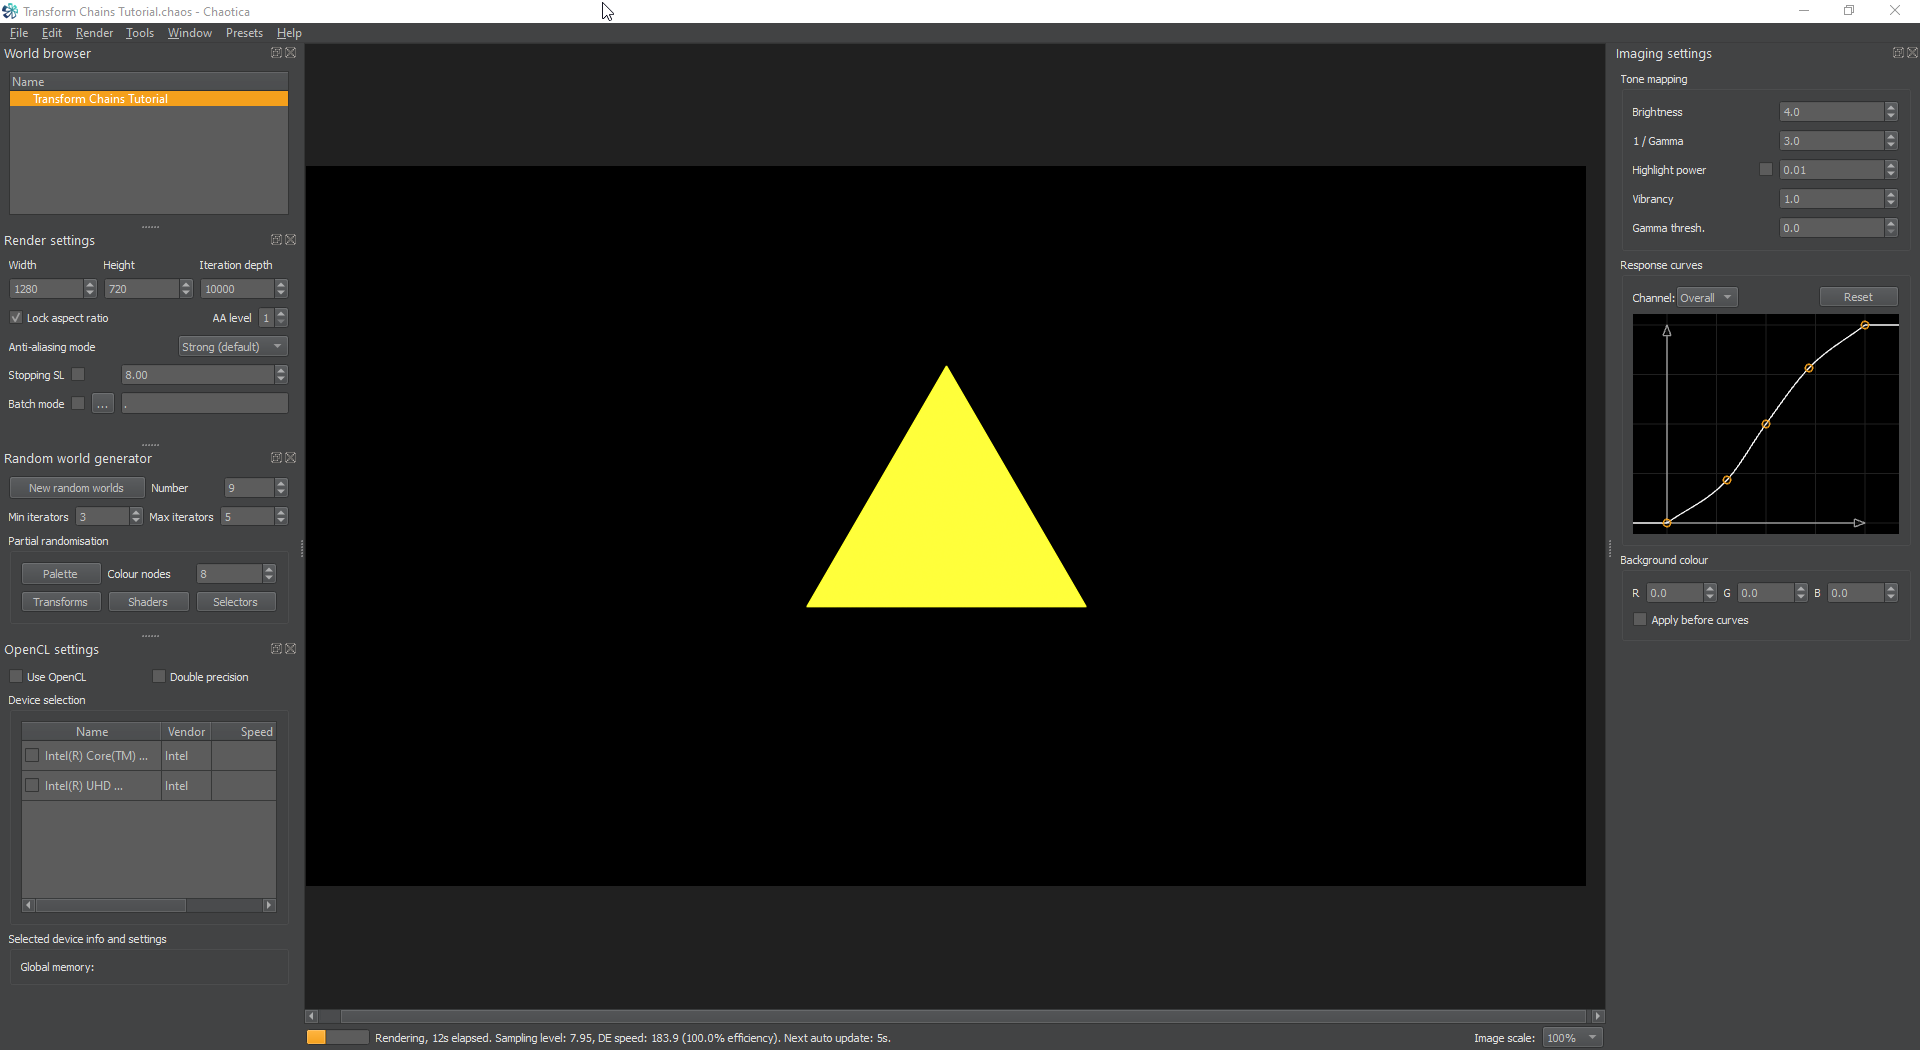The height and width of the screenshot is (1050, 1920).
Task: Close the Random world generator panel
Action: [x=291, y=458]
